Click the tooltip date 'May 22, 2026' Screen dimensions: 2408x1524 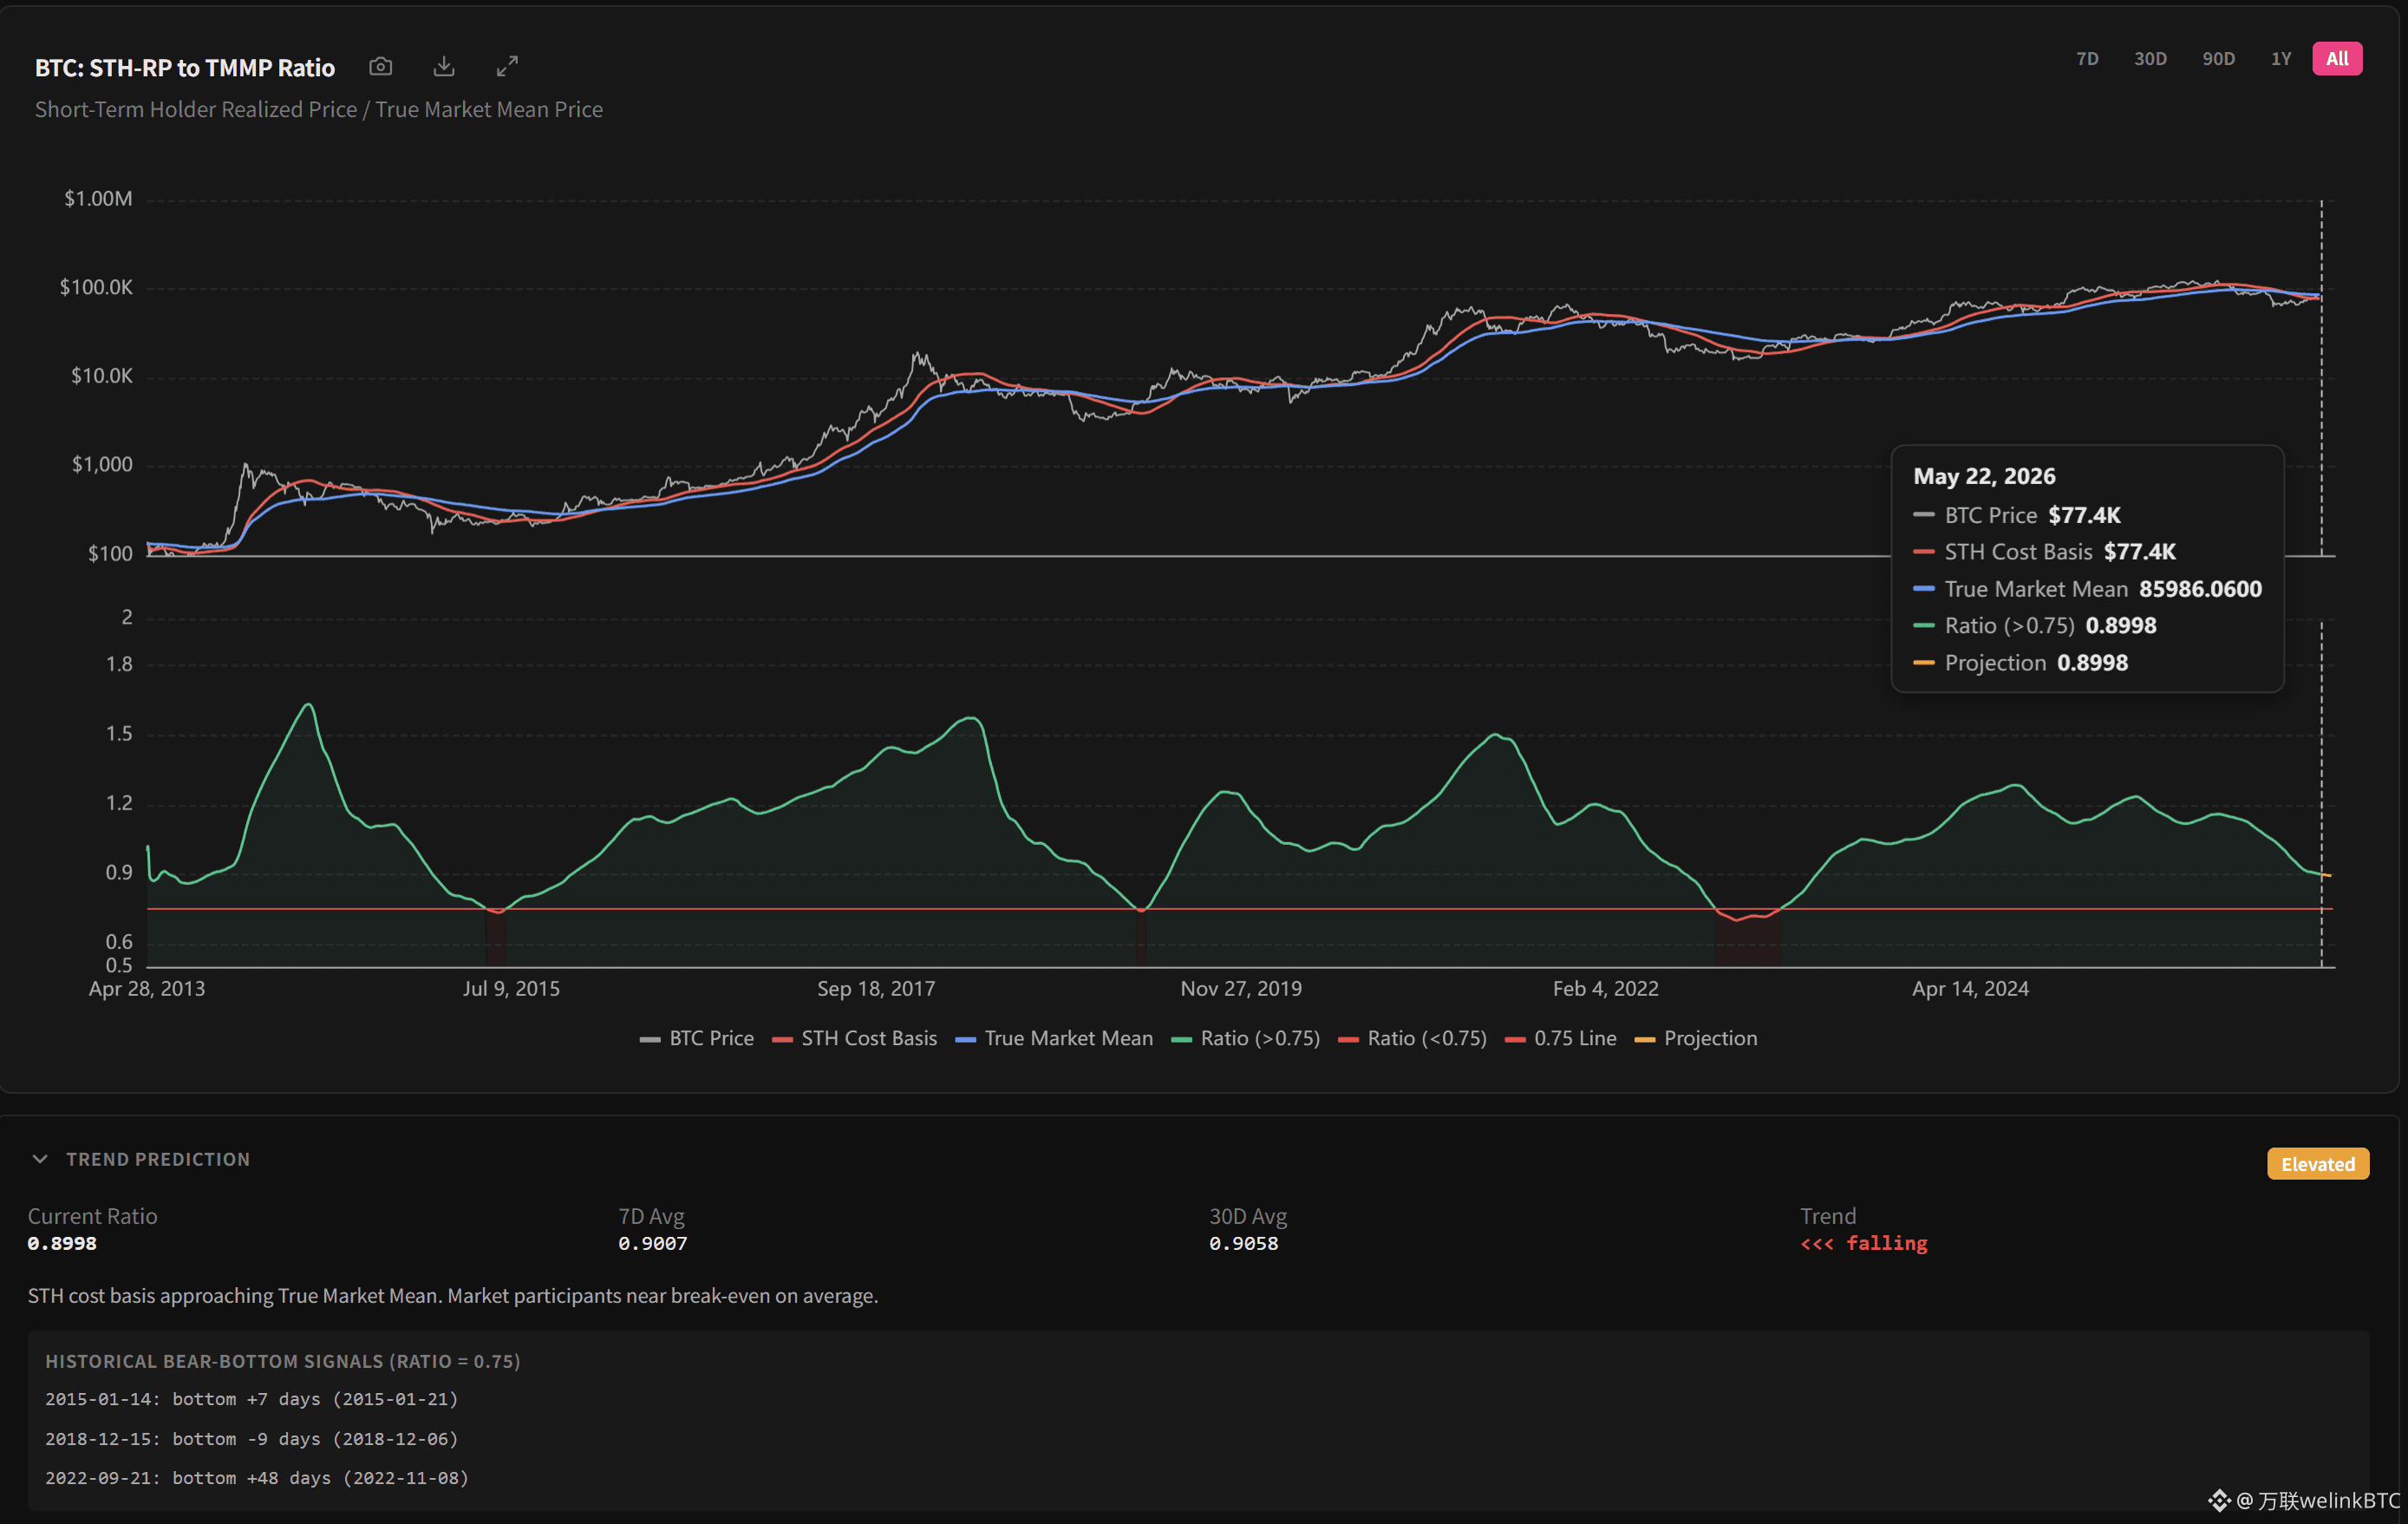(1984, 476)
